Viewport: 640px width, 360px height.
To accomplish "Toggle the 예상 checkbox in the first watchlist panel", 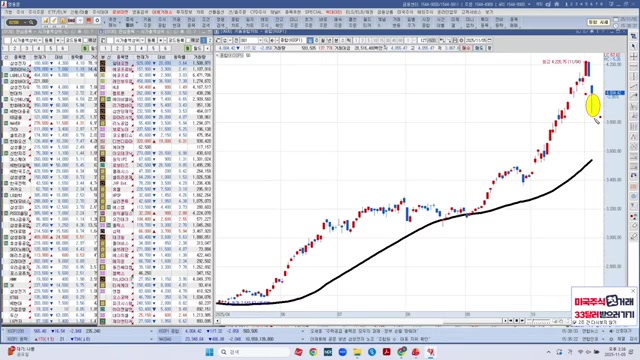I will tap(86, 40).
